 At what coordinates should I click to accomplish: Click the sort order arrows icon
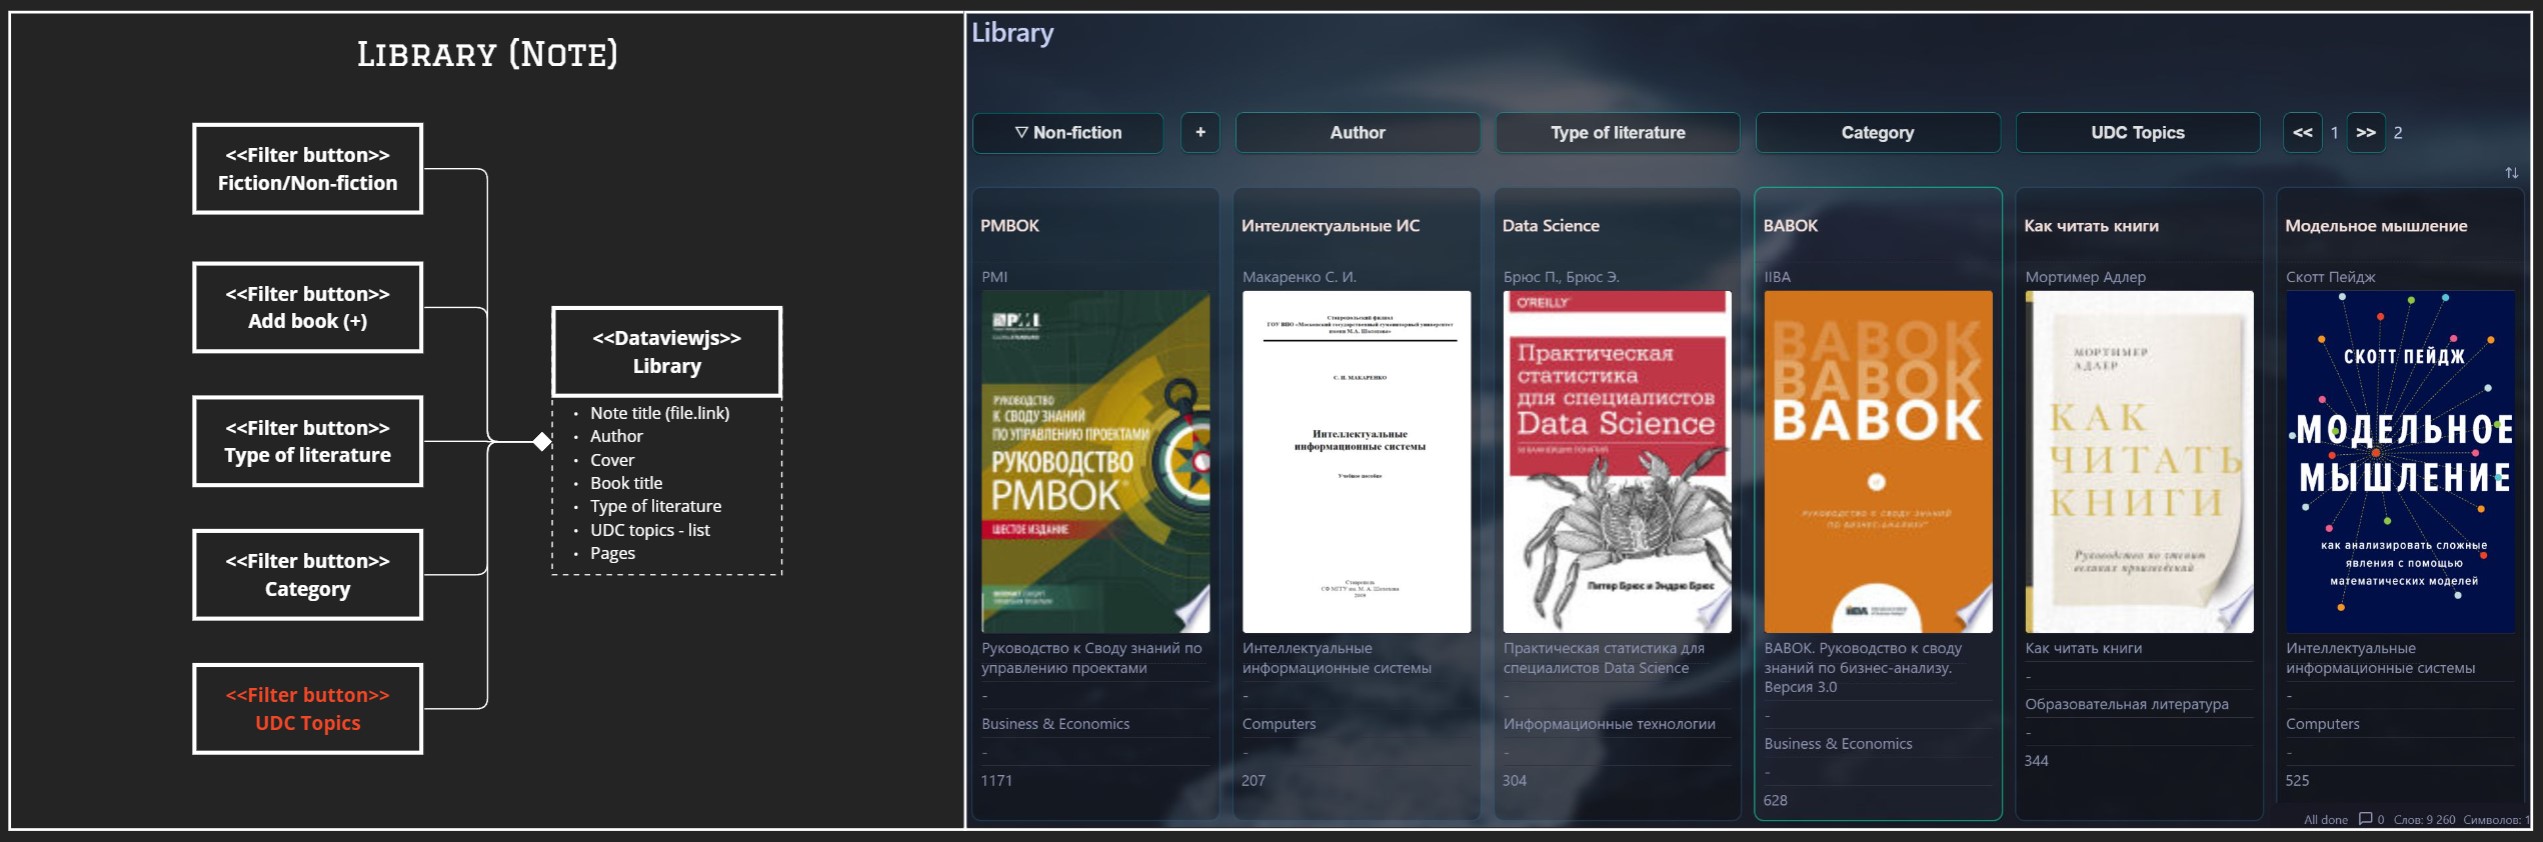[2511, 173]
